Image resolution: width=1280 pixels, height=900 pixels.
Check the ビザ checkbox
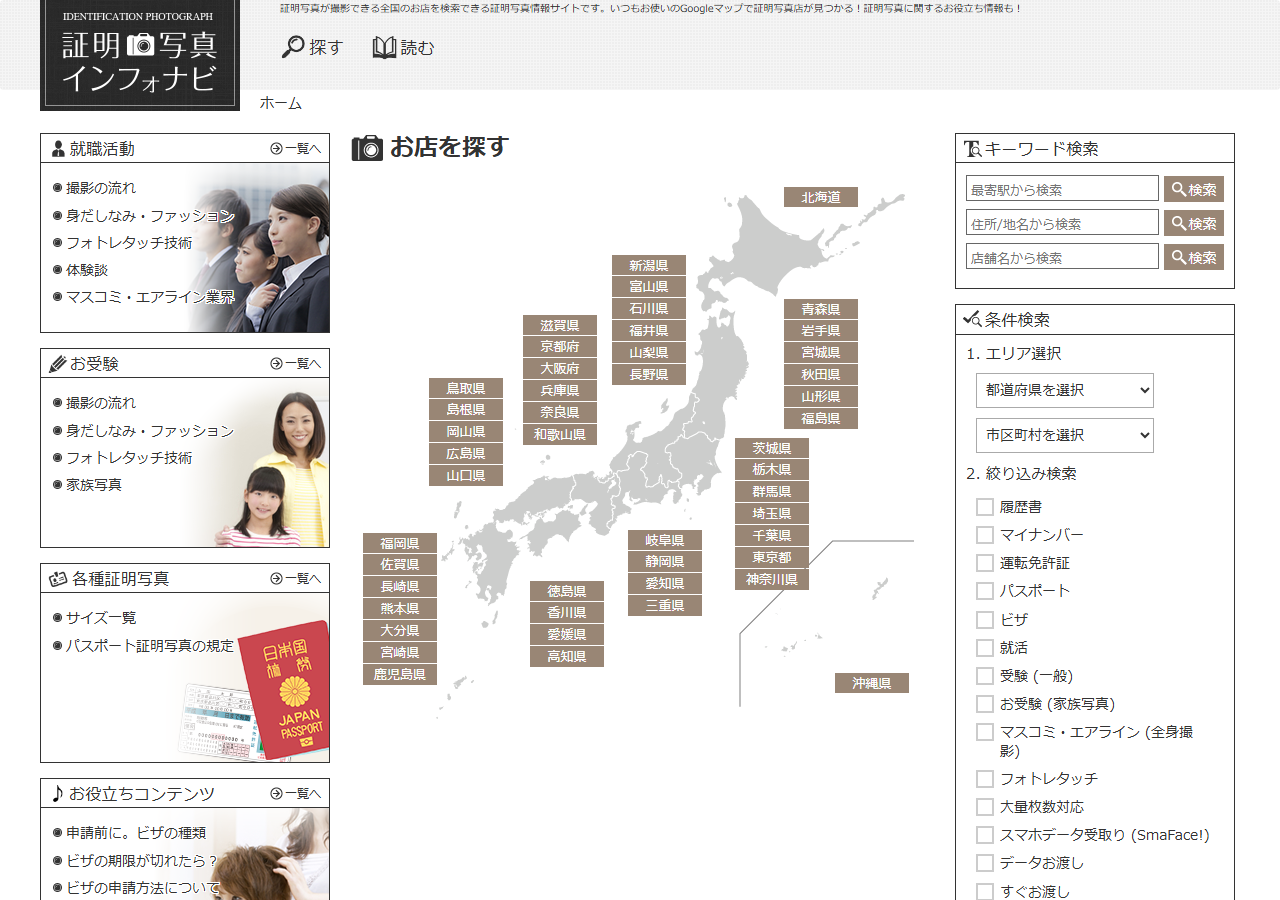[x=985, y=619]
